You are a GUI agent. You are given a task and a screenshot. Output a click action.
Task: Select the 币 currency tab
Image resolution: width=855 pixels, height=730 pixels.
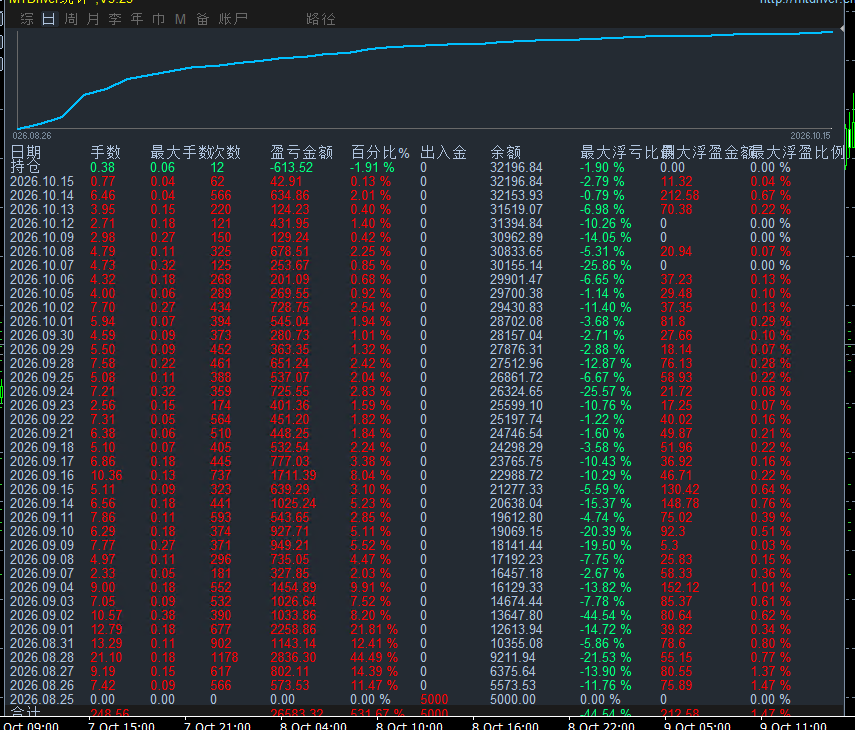[x=159, y=20]
